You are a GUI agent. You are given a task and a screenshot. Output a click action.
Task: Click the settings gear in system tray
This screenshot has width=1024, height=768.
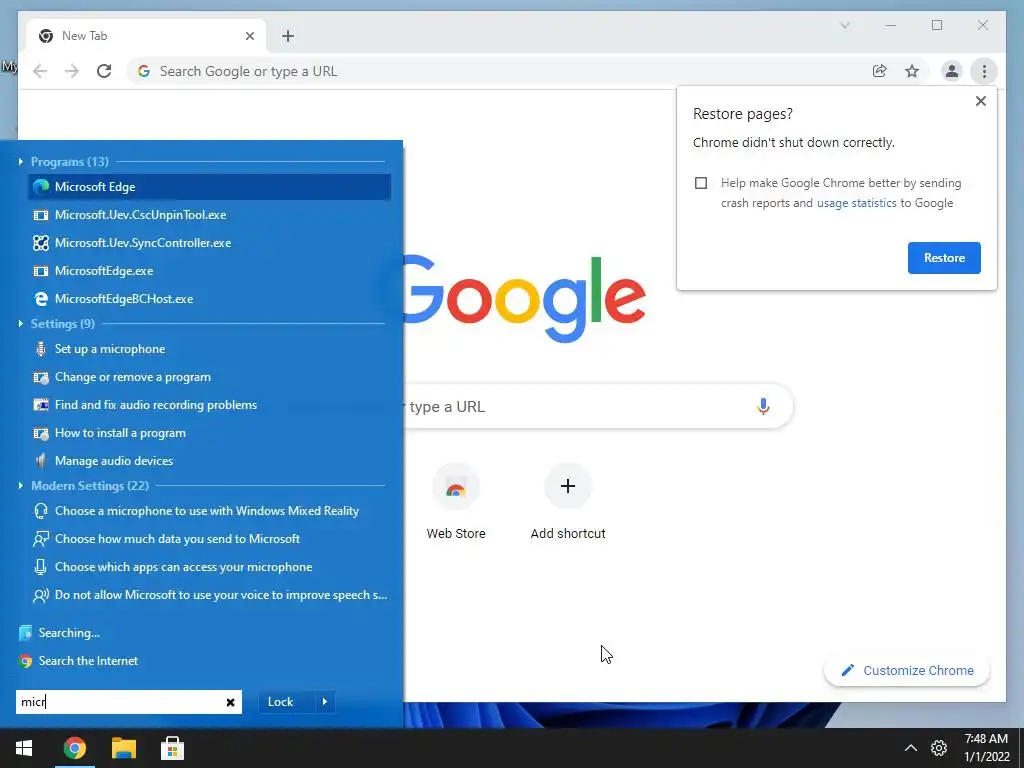[x=939, y=748]
